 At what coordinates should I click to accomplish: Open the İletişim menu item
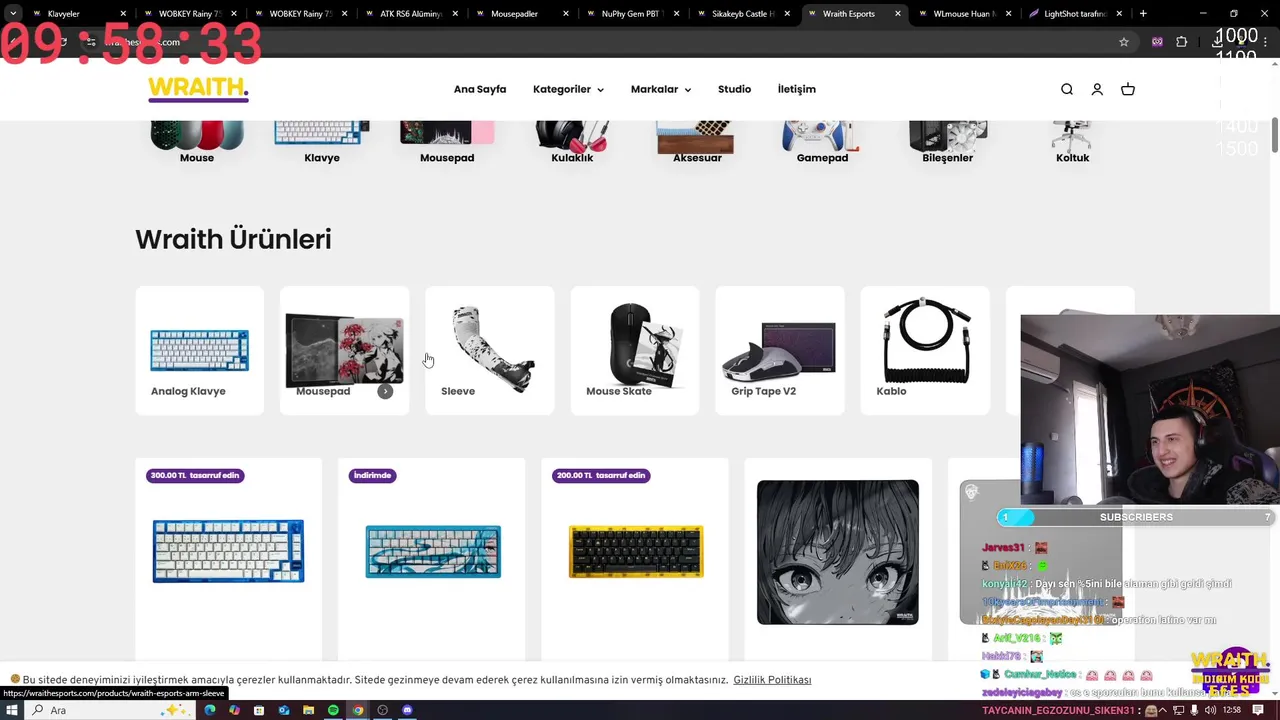tap(797, 89)
